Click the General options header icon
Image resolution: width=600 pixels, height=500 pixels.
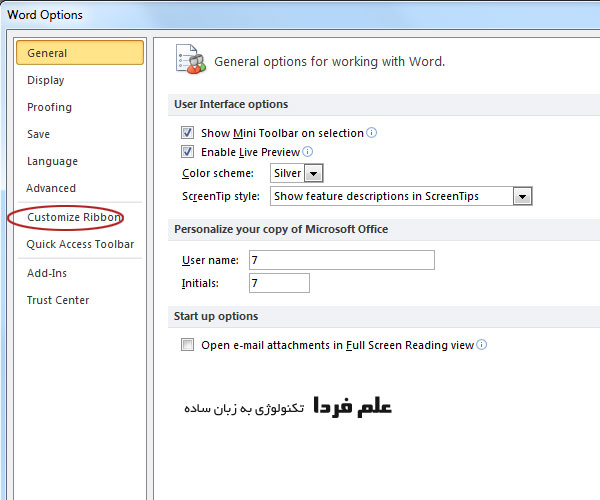click(190, 59)
